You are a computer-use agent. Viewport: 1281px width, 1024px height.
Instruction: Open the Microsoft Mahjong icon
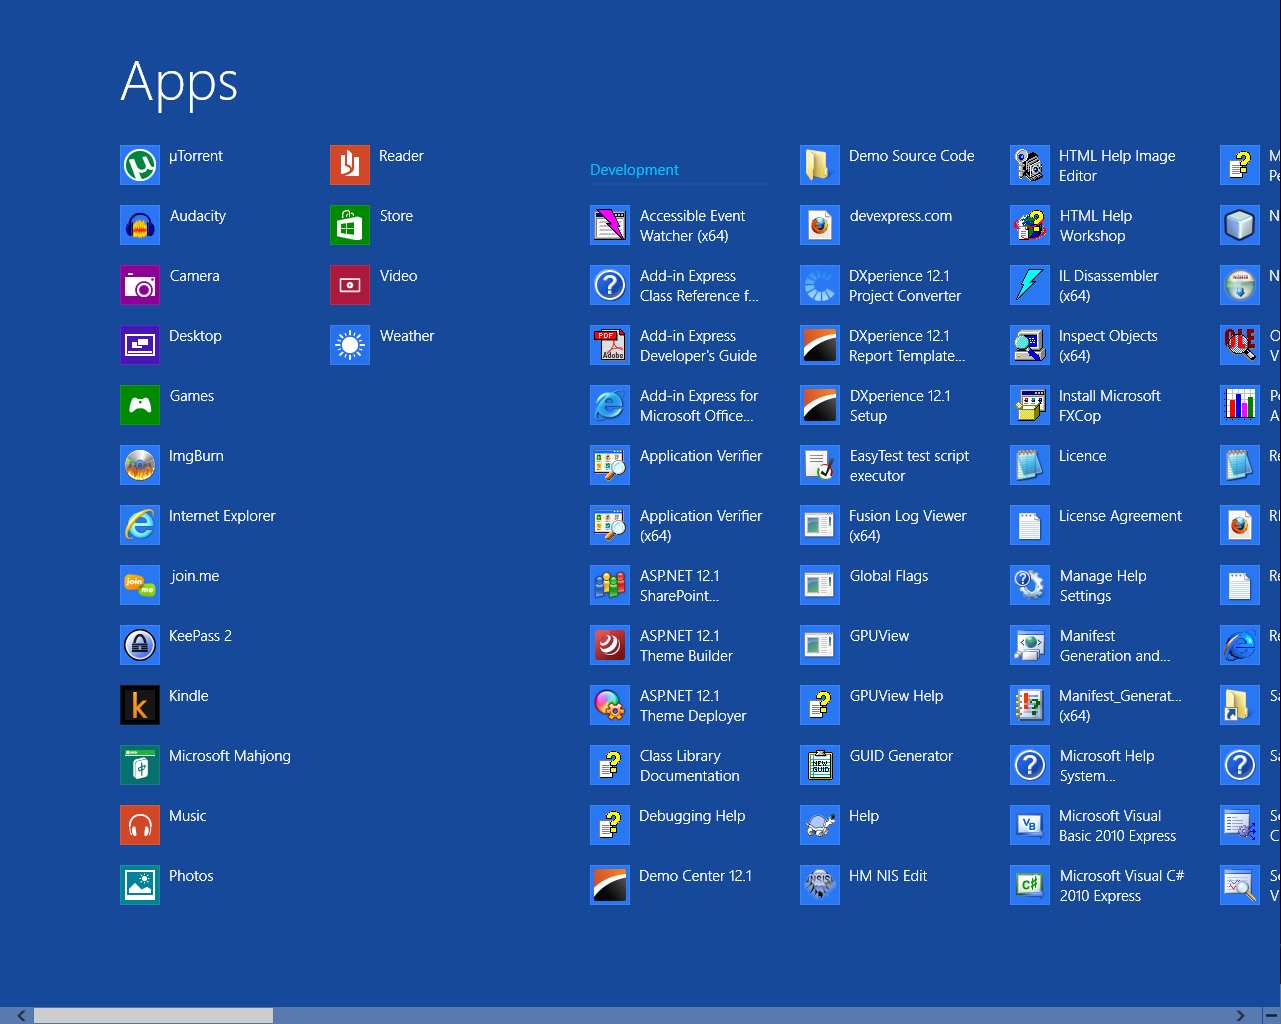coord(140,765)
